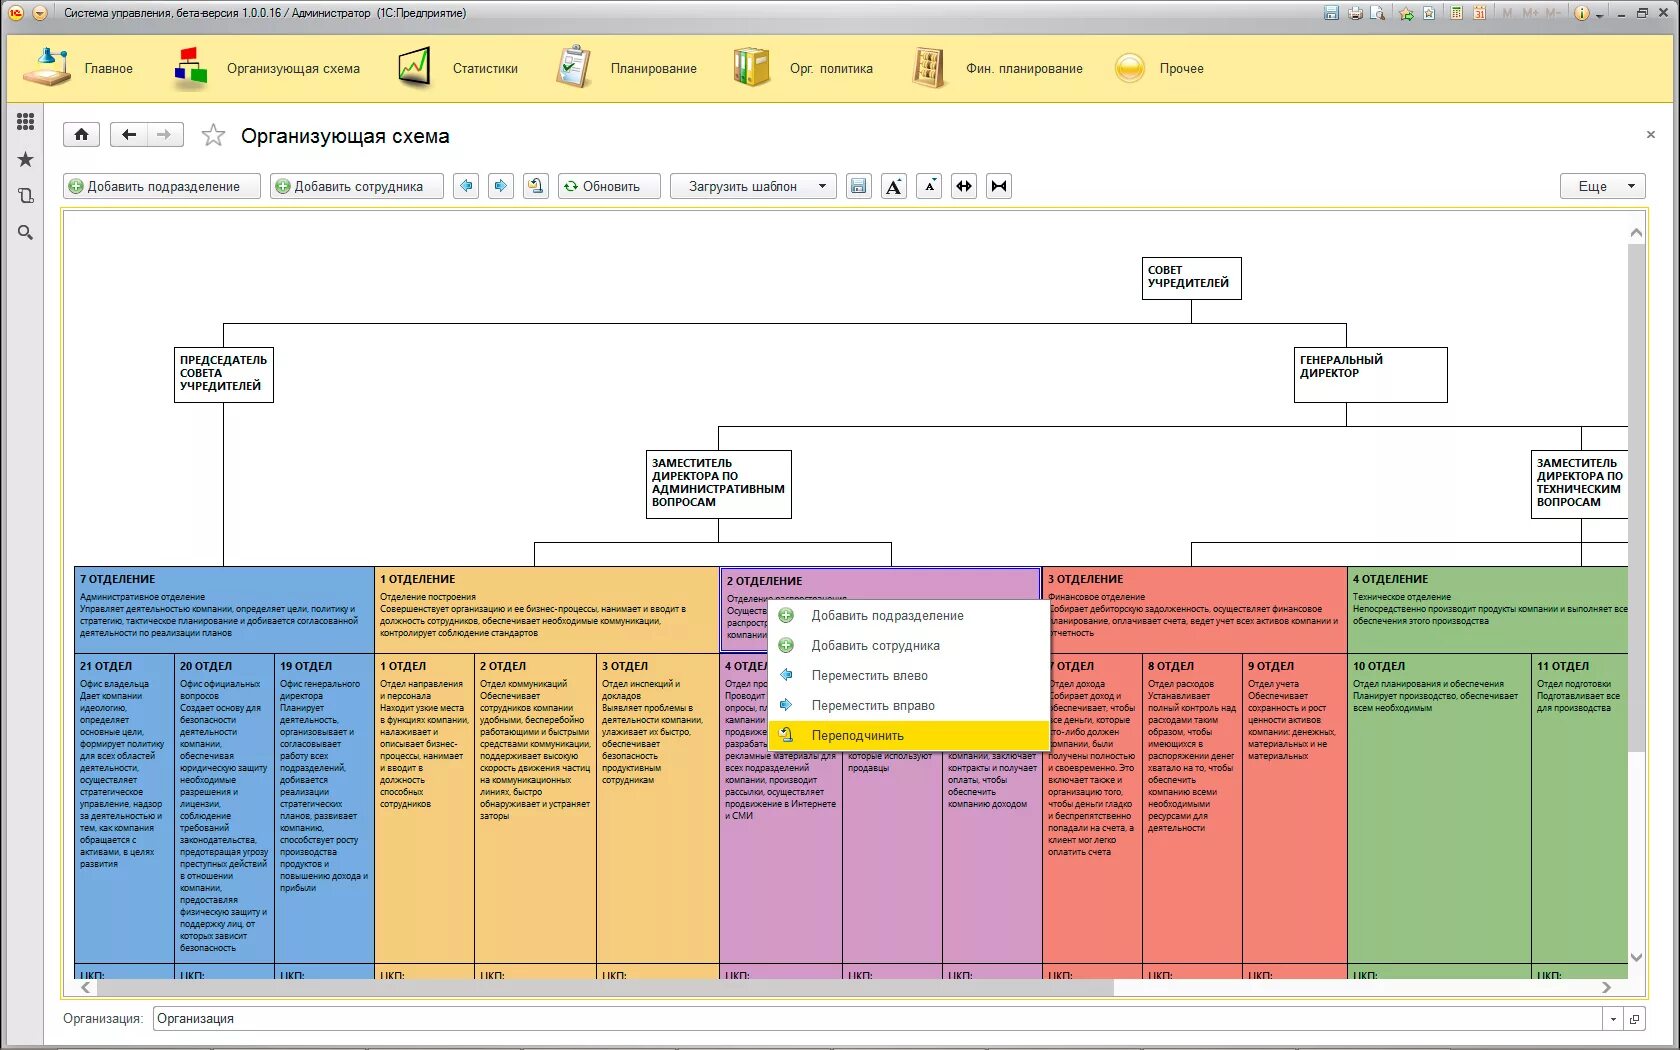This screenshot has width=1680, height=1050.
Task: Click the print icon in title bar
Action: (1355, 13)
